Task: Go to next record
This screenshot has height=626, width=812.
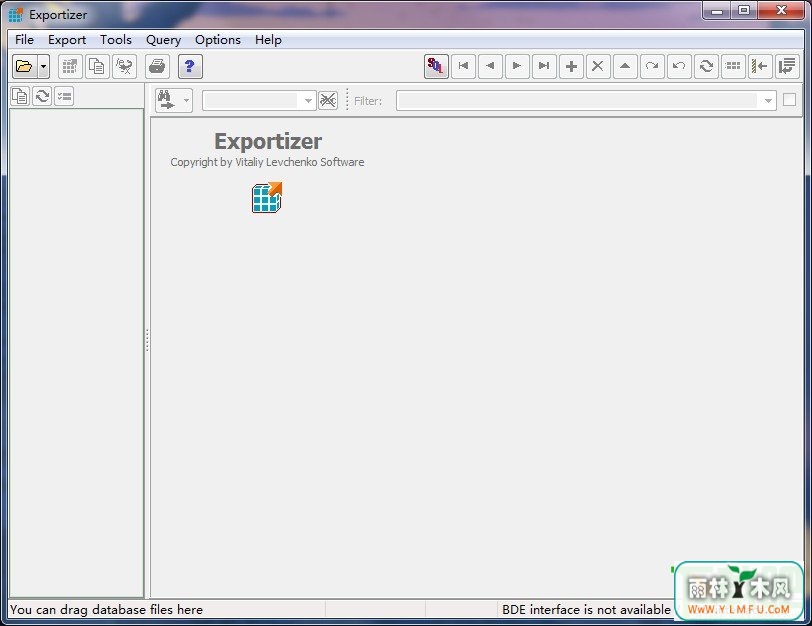Action: click(x=517, y=66)
